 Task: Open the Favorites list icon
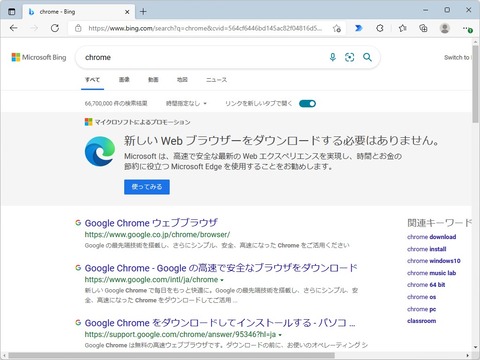[x=402, y=28]
